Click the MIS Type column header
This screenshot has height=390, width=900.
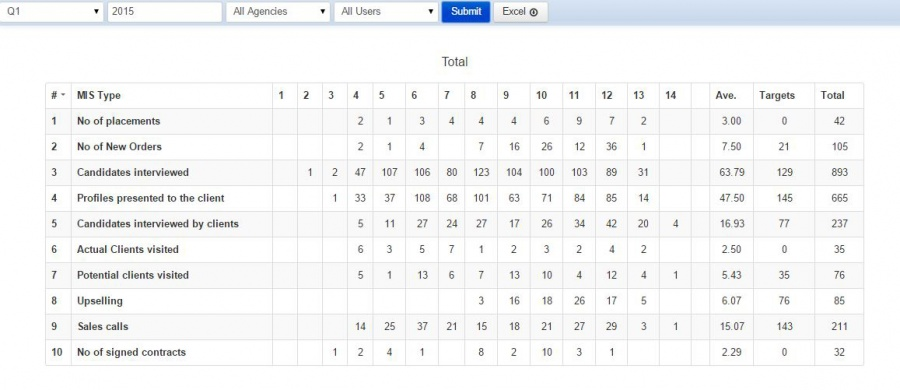coord(99,95)
